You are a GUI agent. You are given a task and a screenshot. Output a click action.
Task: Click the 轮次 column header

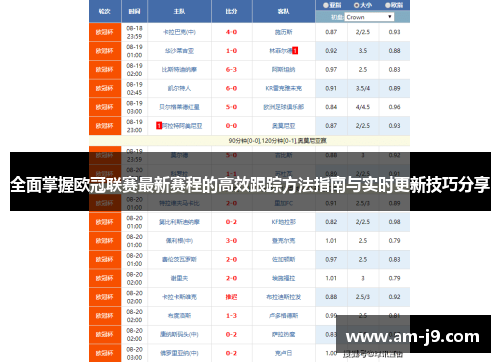(x=105, y=11)
